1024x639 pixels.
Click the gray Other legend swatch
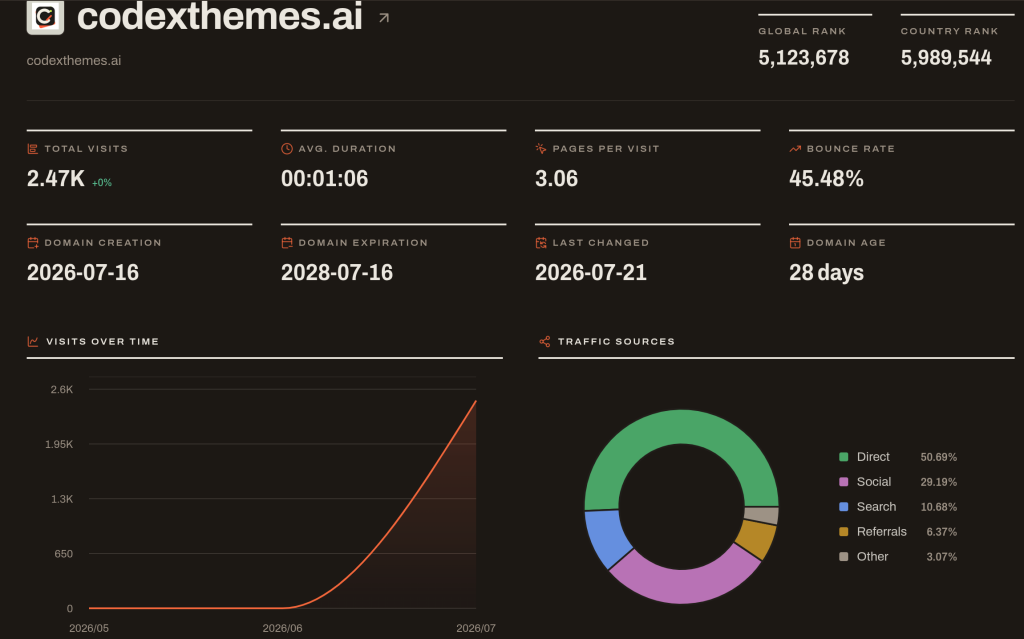(x=844, y=557)
